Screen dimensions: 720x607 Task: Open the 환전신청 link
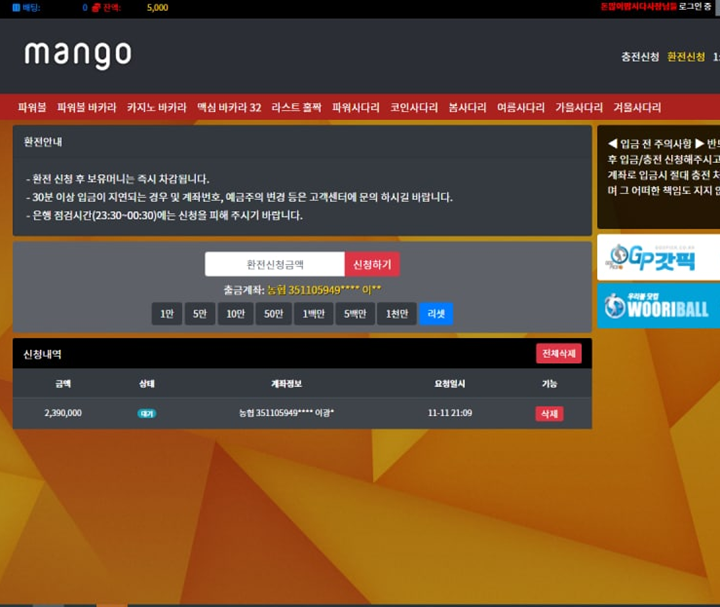[686, 56]
